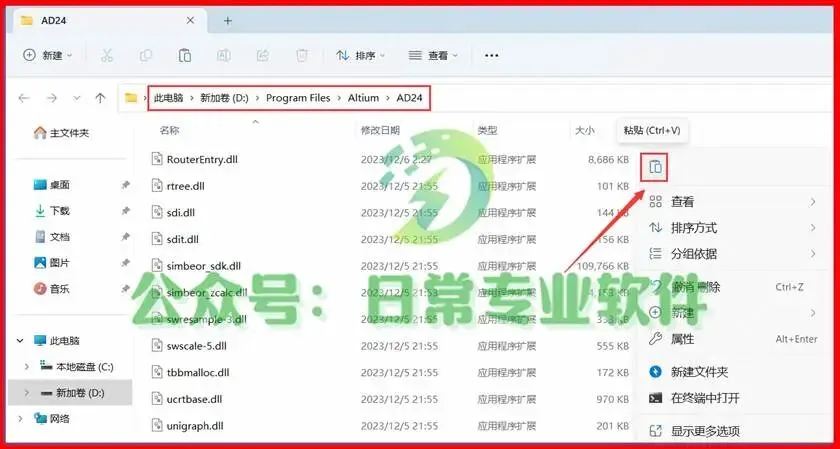
Task: Sort by the 类型 column header
Action: pyautogui.click(x=488, y=130)
